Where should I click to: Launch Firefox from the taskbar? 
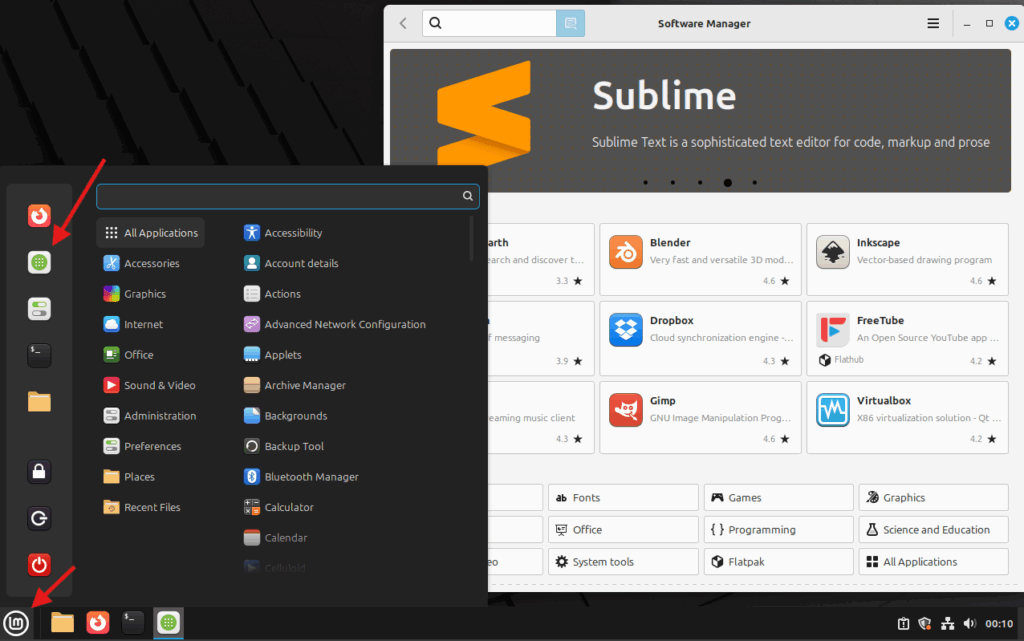coord(98,623)
